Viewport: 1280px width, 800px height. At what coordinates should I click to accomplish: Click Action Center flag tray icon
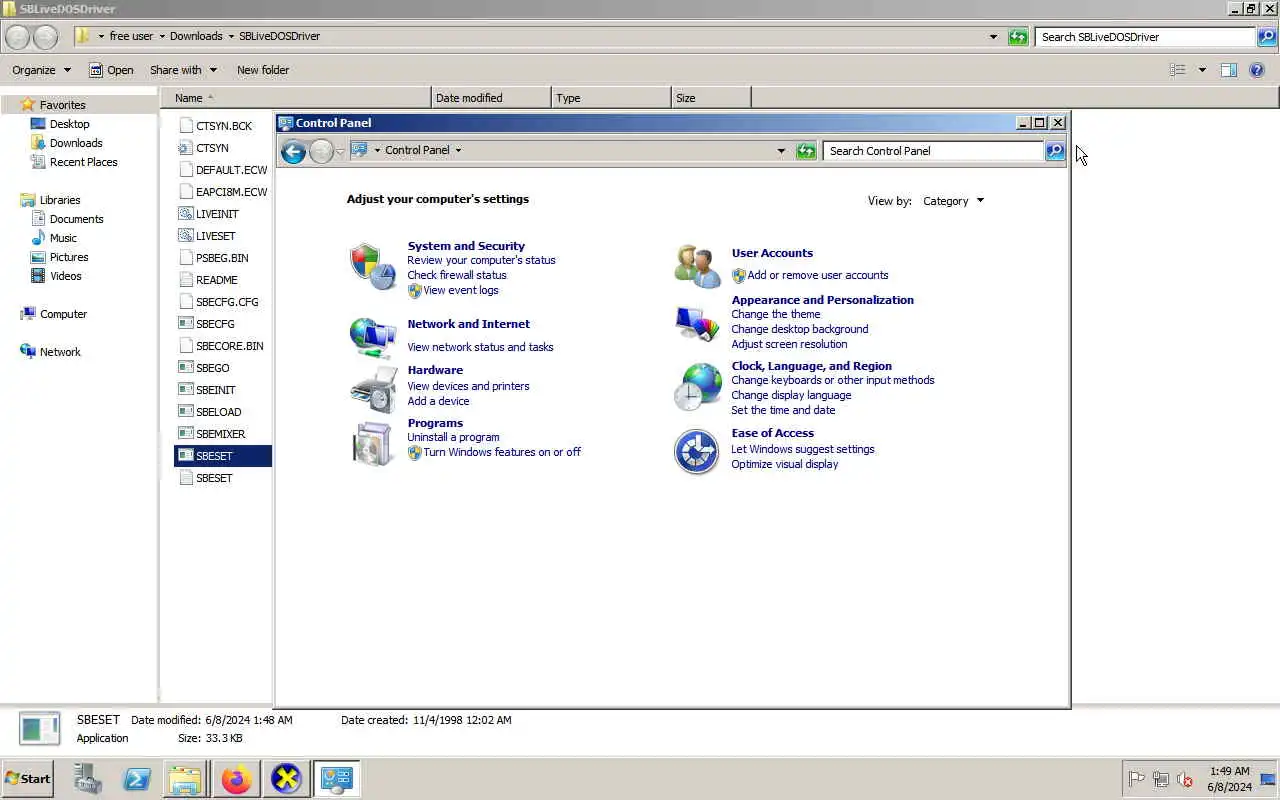point(1137,779)
